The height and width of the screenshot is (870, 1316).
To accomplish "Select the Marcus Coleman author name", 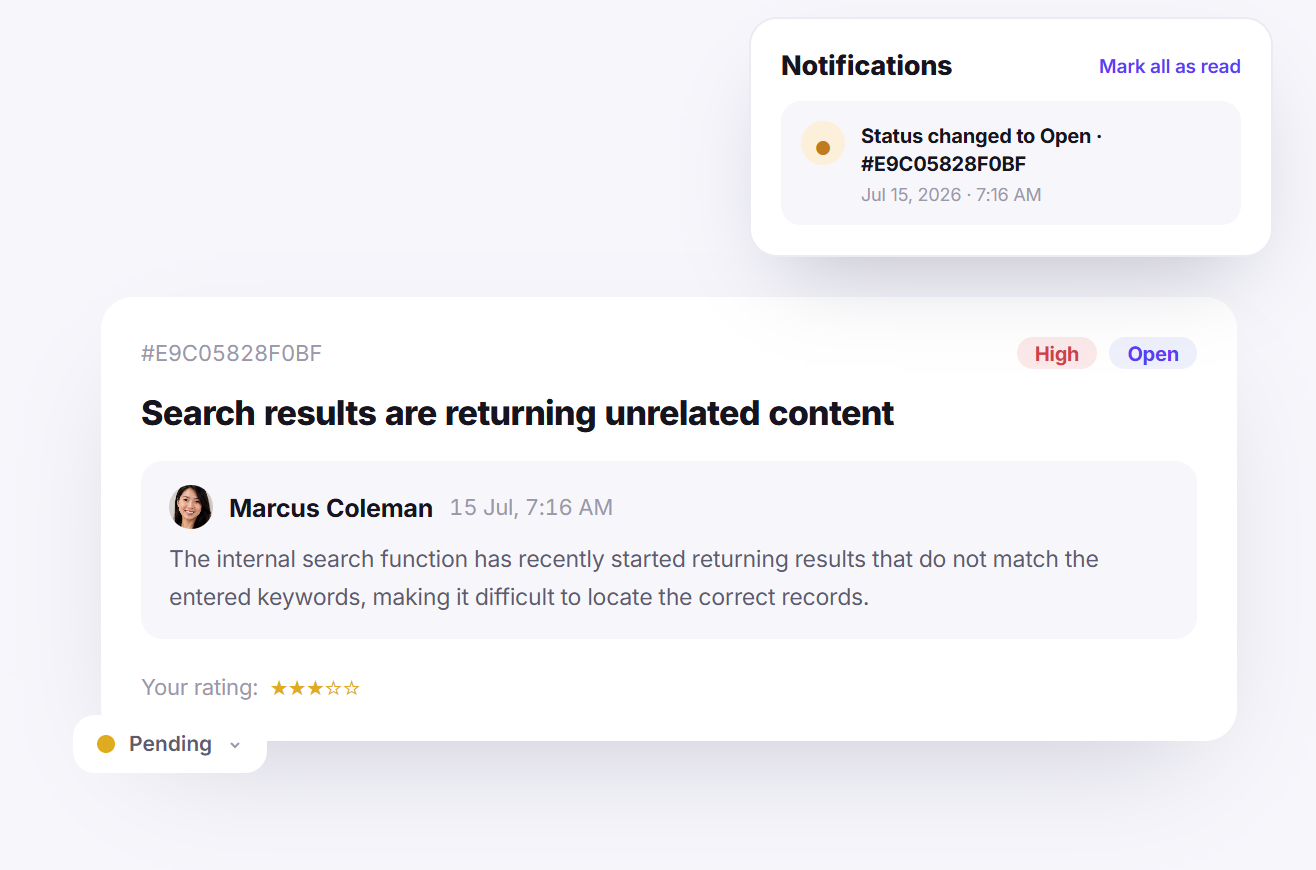I will tap(331, 508).
